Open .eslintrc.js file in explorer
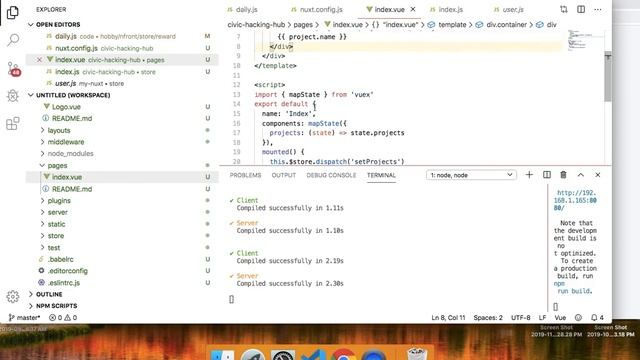 tap(64, 282)
